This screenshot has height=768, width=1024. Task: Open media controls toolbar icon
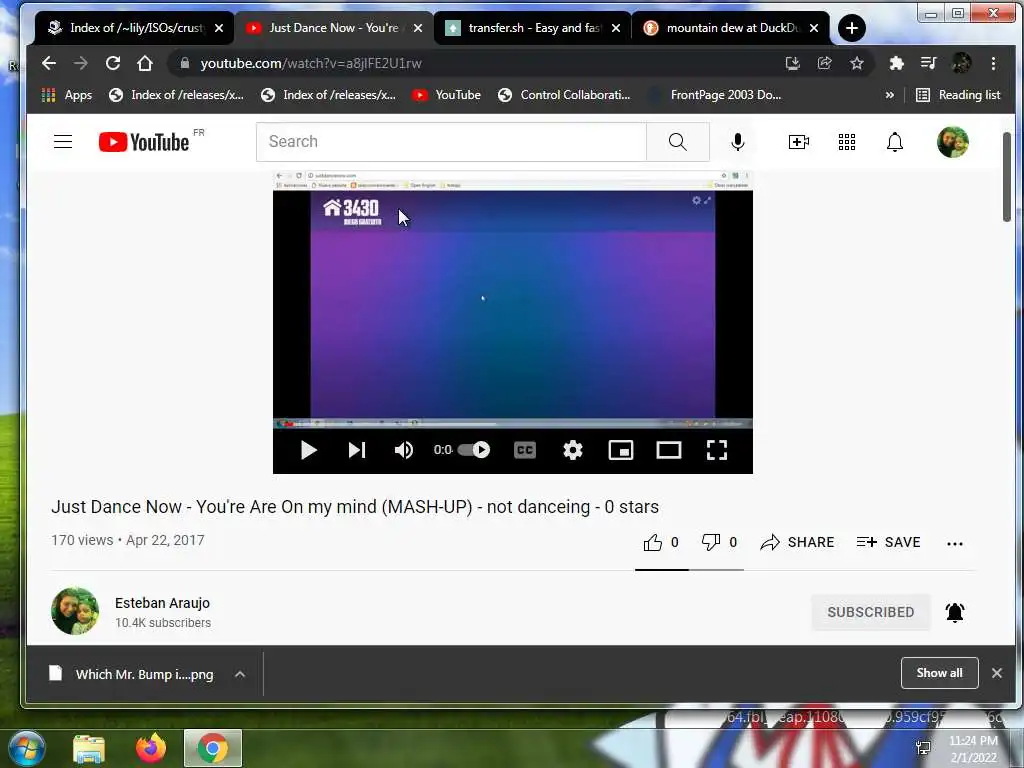pyautogui.click(x=929, y=63)
